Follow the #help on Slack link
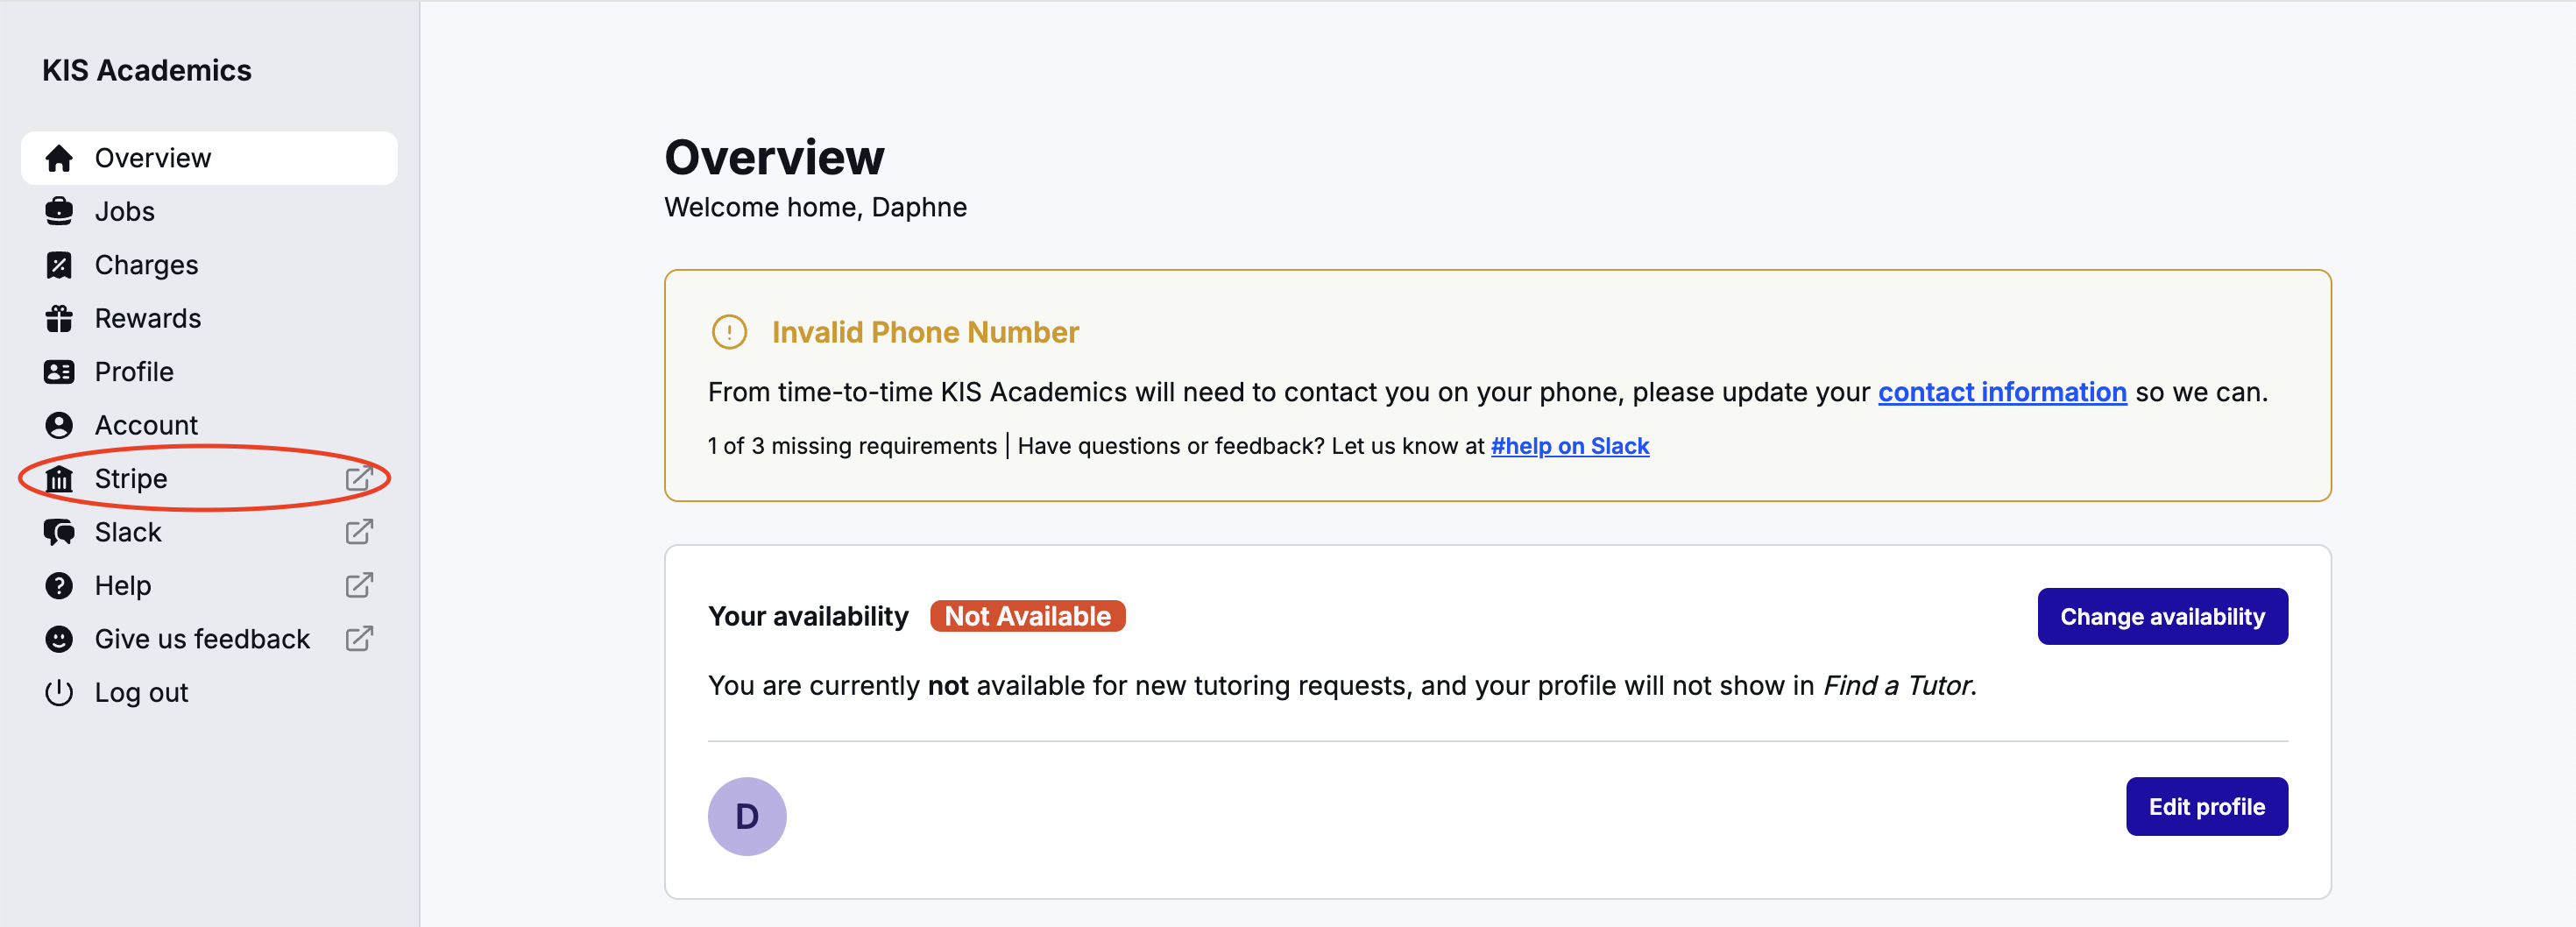The height and width of the screenshot is (927, 2576). click(x=1570, y=446)
